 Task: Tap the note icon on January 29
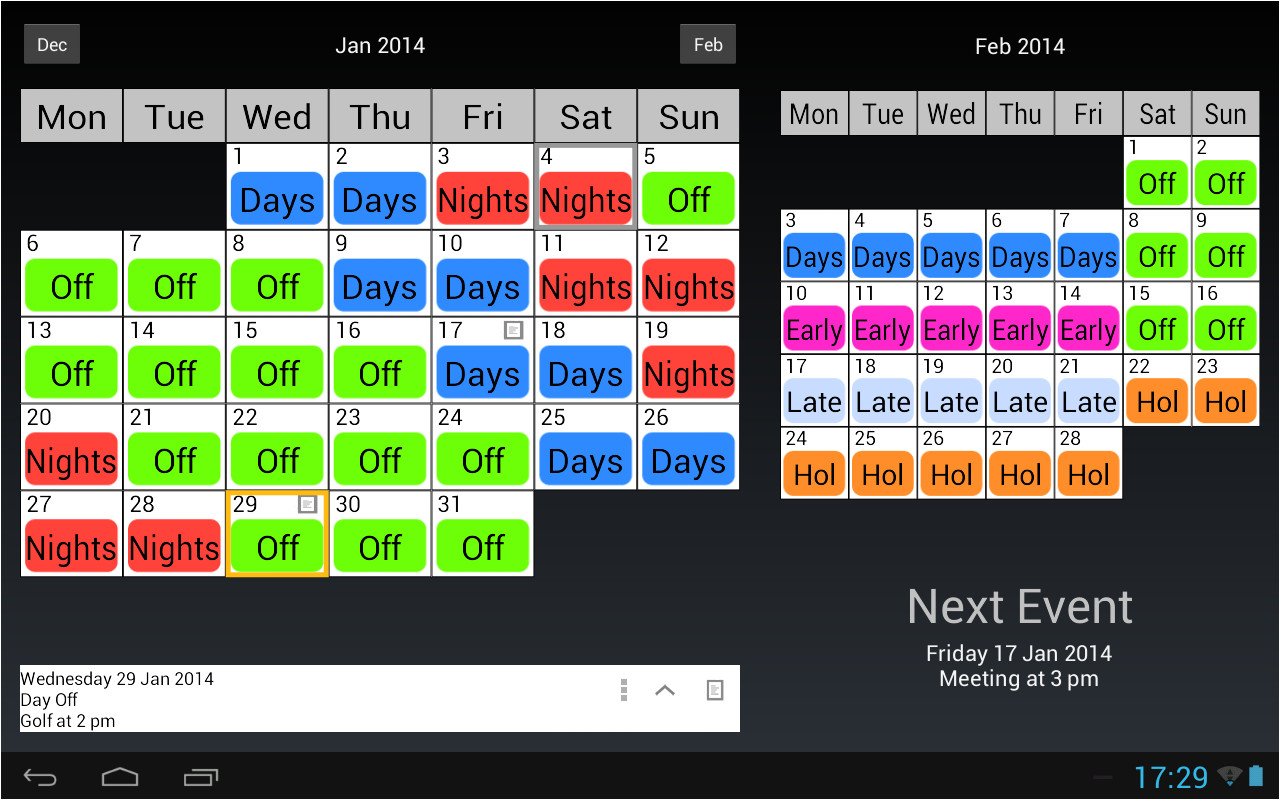pyautogui.click(x=308, y=504)
